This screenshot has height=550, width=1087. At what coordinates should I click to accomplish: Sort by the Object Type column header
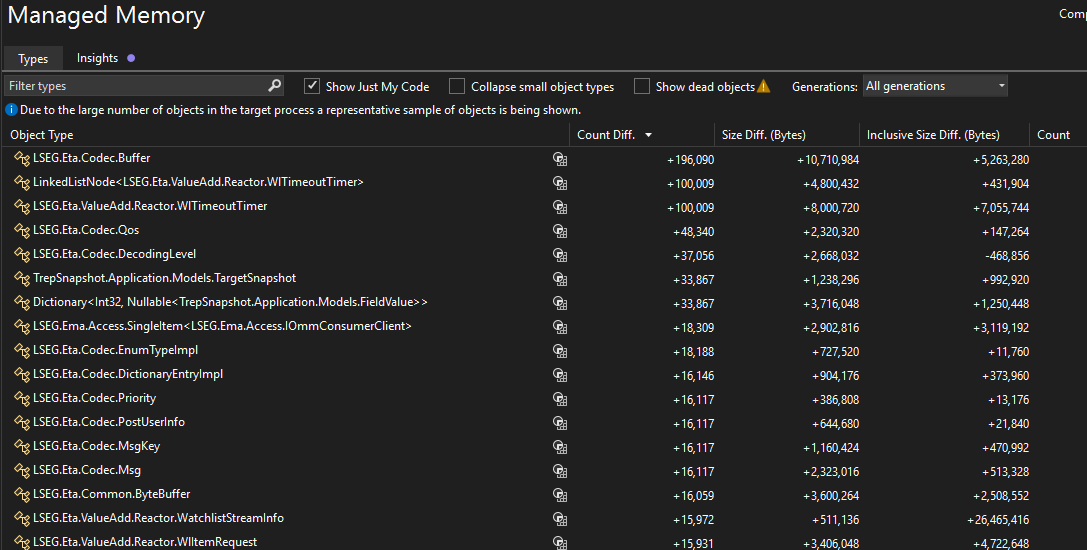[42, 135]
